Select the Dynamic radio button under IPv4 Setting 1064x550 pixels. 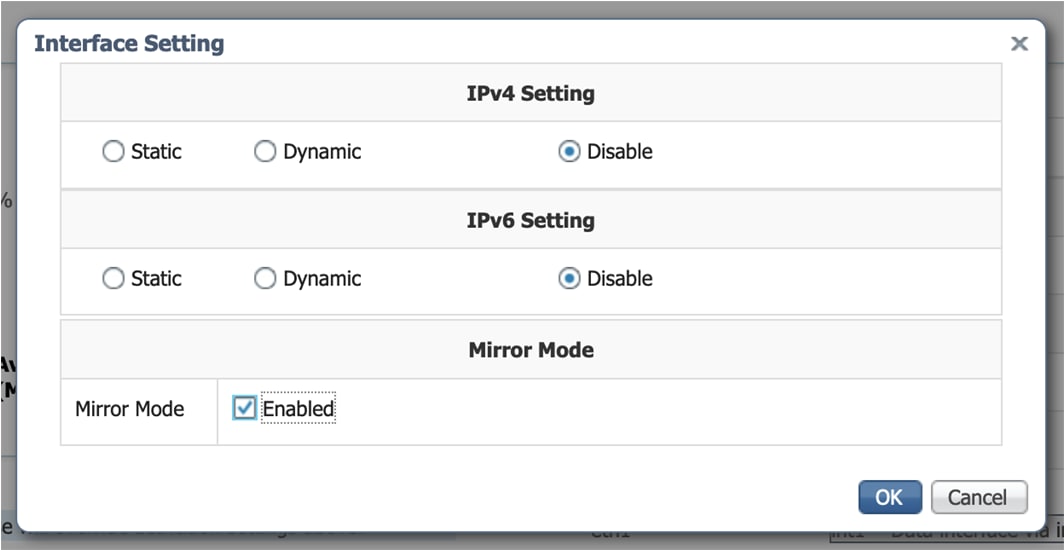click(x=265, y=152)
